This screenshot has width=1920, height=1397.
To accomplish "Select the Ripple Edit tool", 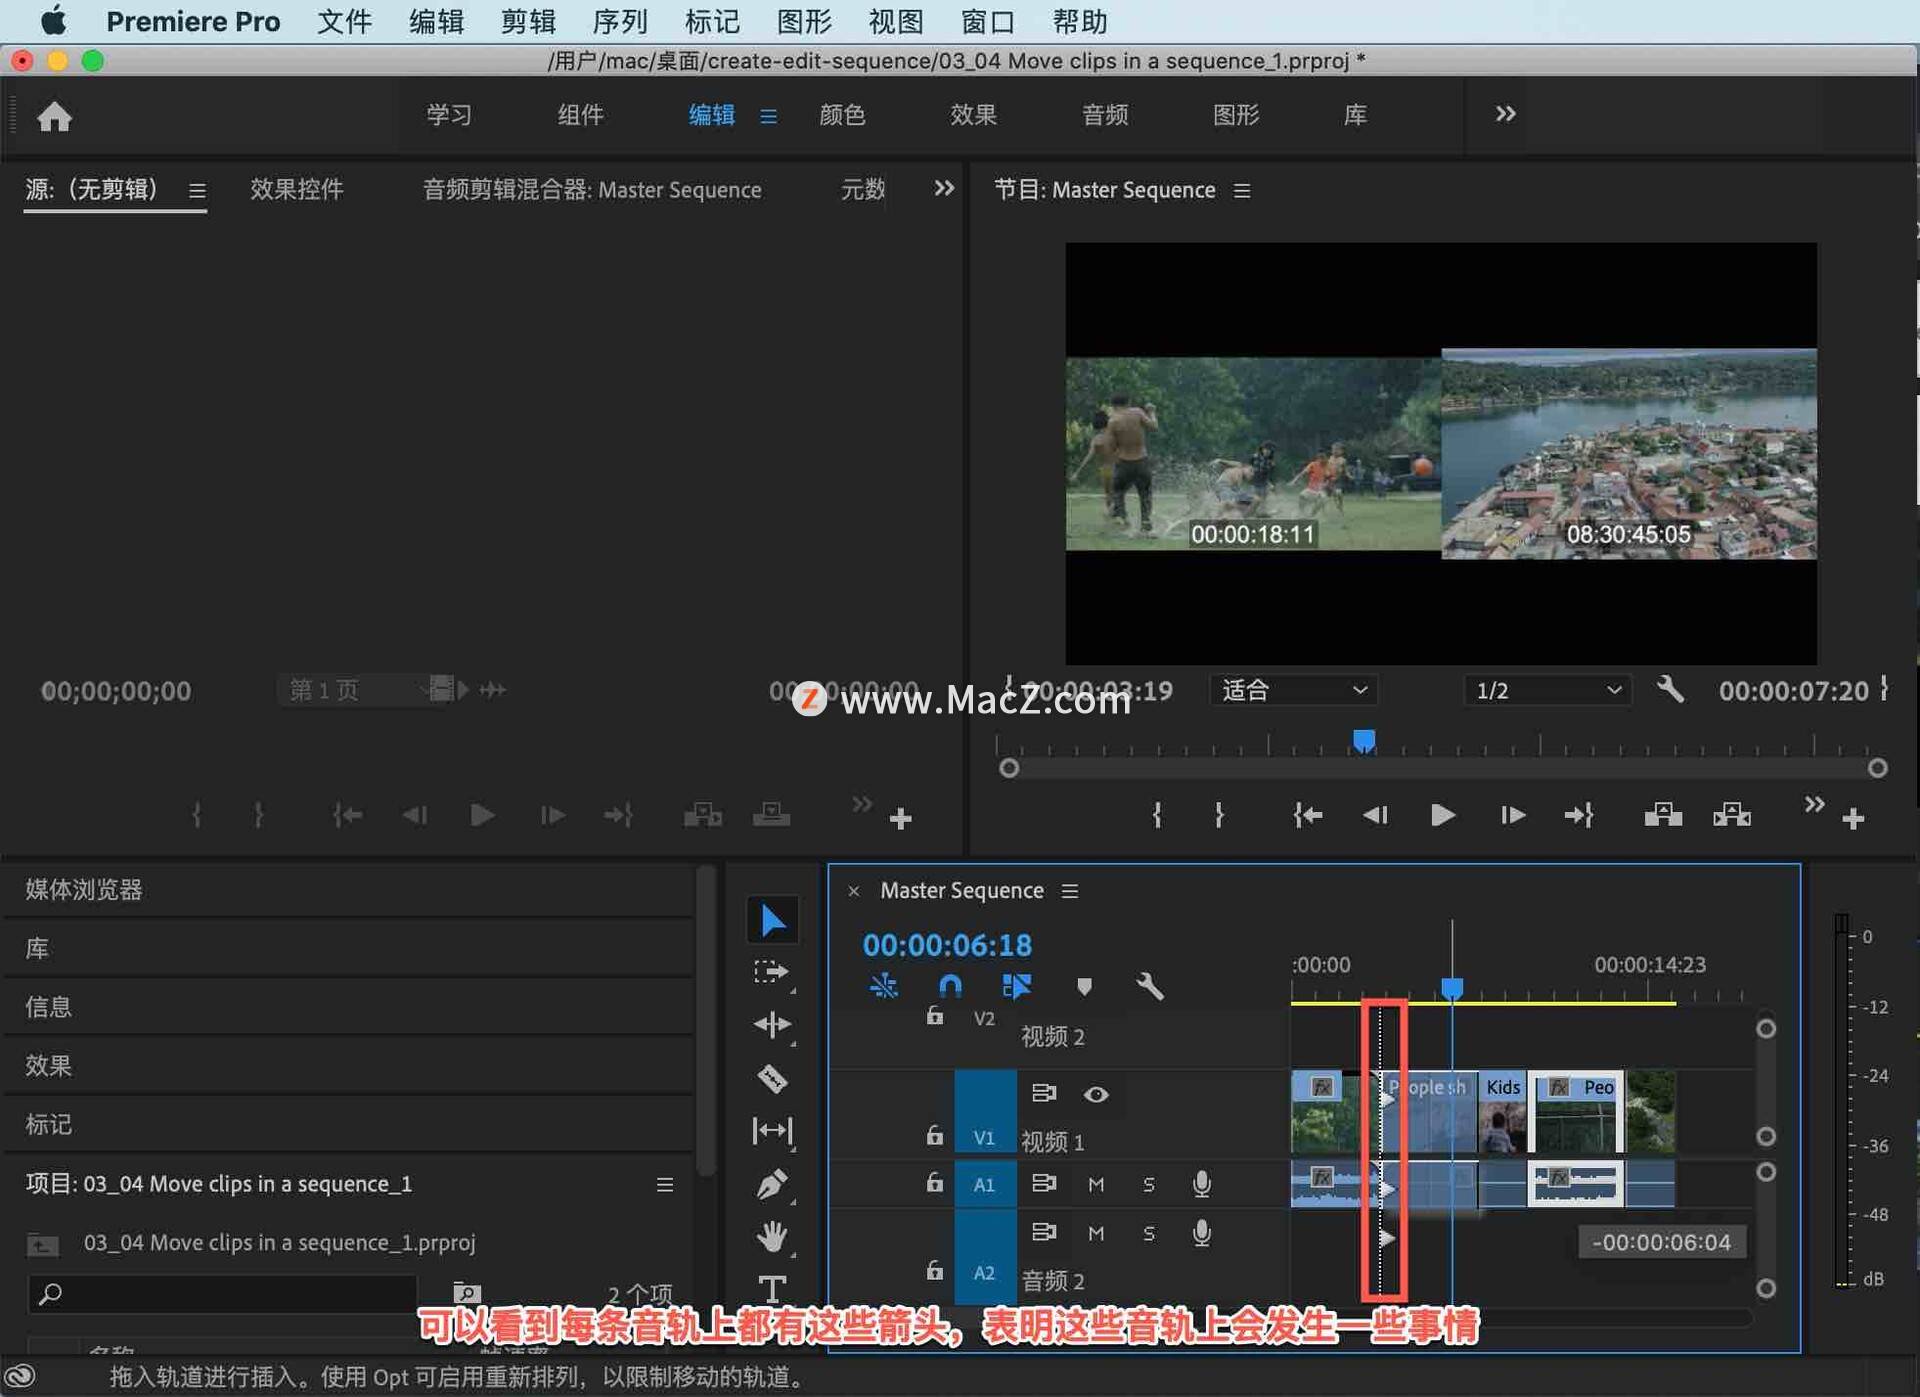I will point(772,1024).
